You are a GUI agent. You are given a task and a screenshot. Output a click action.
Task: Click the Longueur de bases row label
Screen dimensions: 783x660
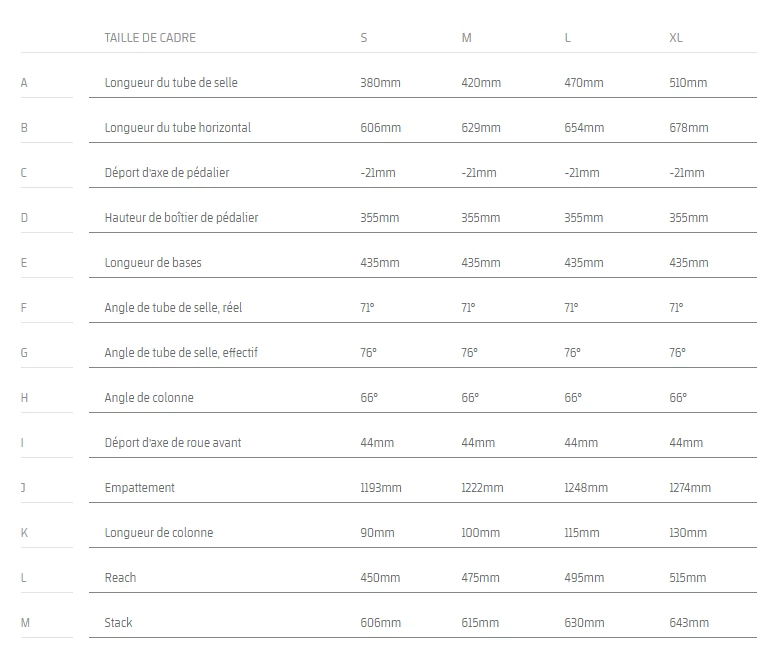pyautogui.click(x=153, y=263)
